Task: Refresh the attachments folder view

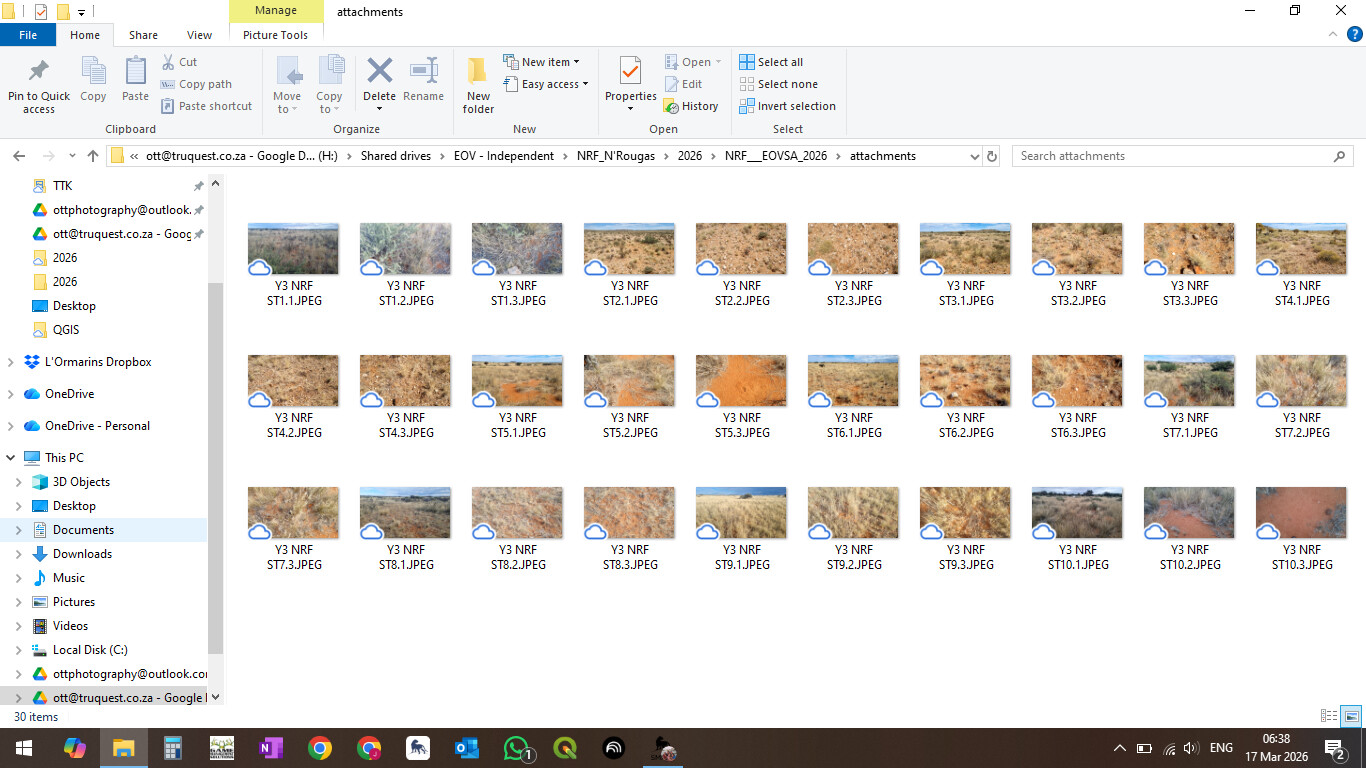Action: coord(992,156)
